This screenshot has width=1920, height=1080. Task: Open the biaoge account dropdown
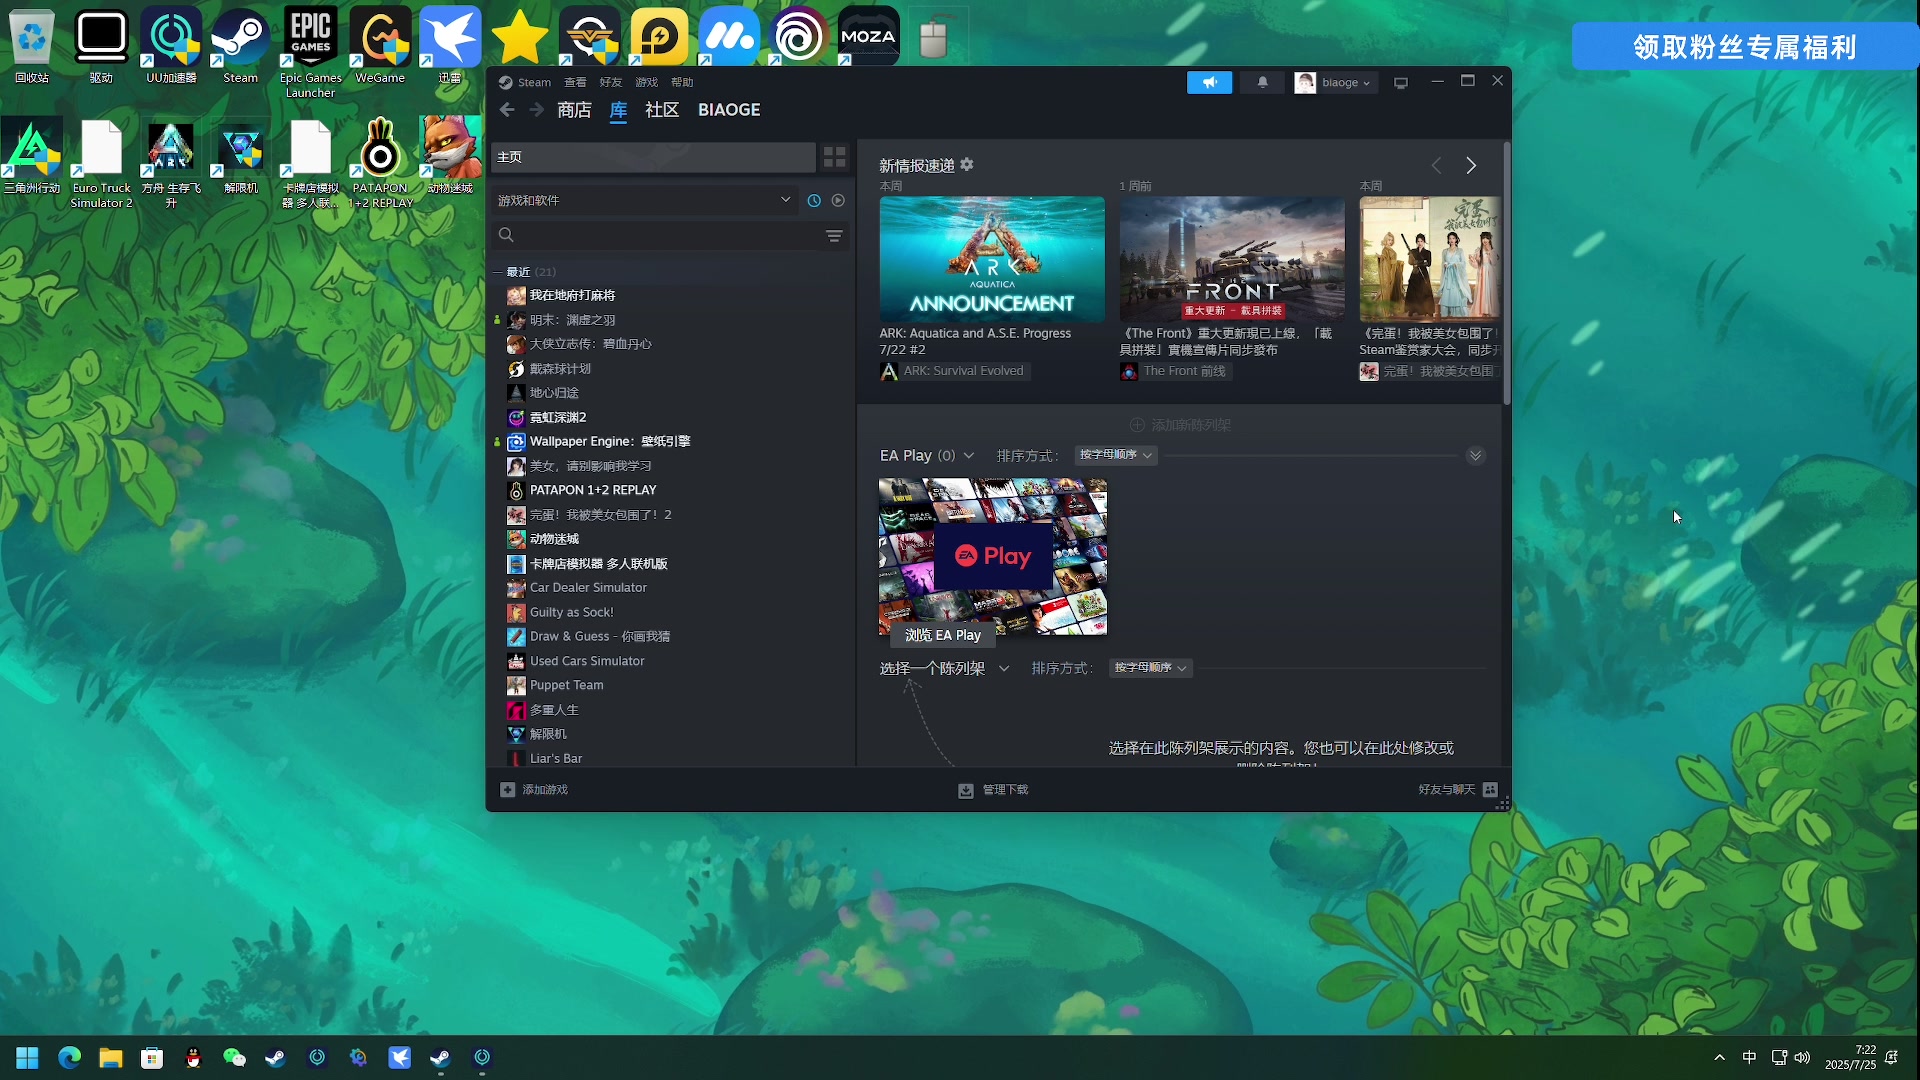[x=1335, y=83]
